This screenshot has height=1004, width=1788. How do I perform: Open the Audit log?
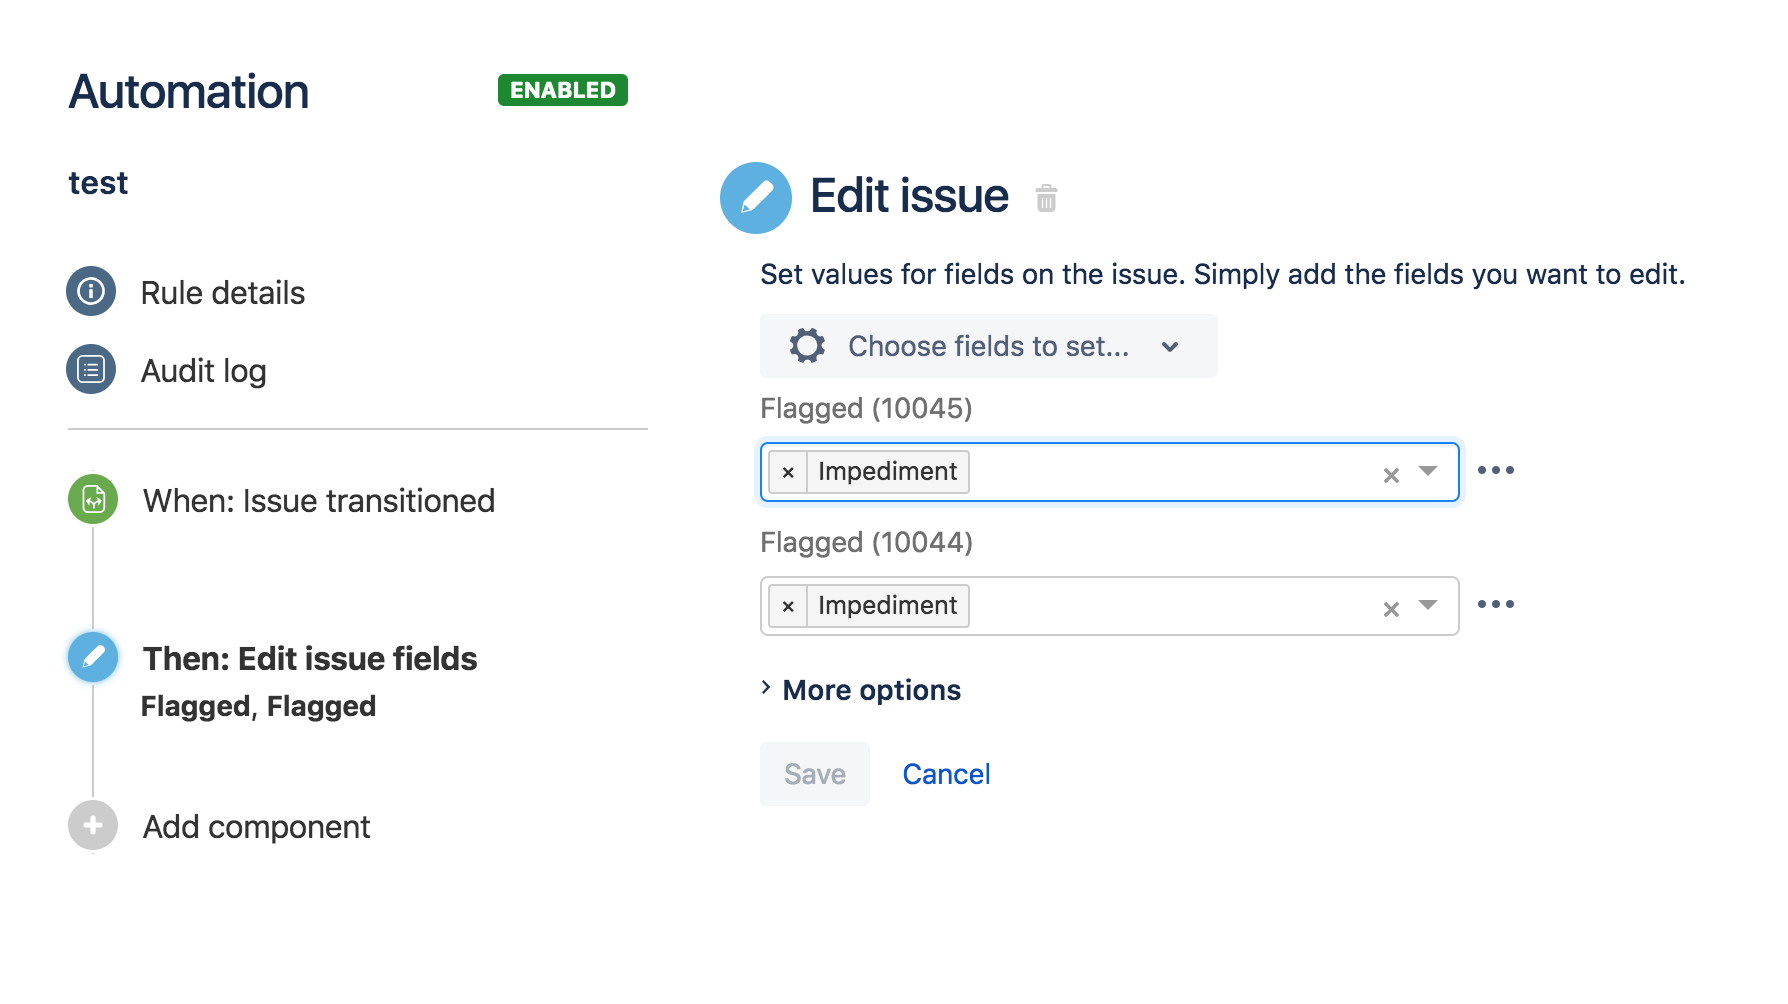[202, 370]
